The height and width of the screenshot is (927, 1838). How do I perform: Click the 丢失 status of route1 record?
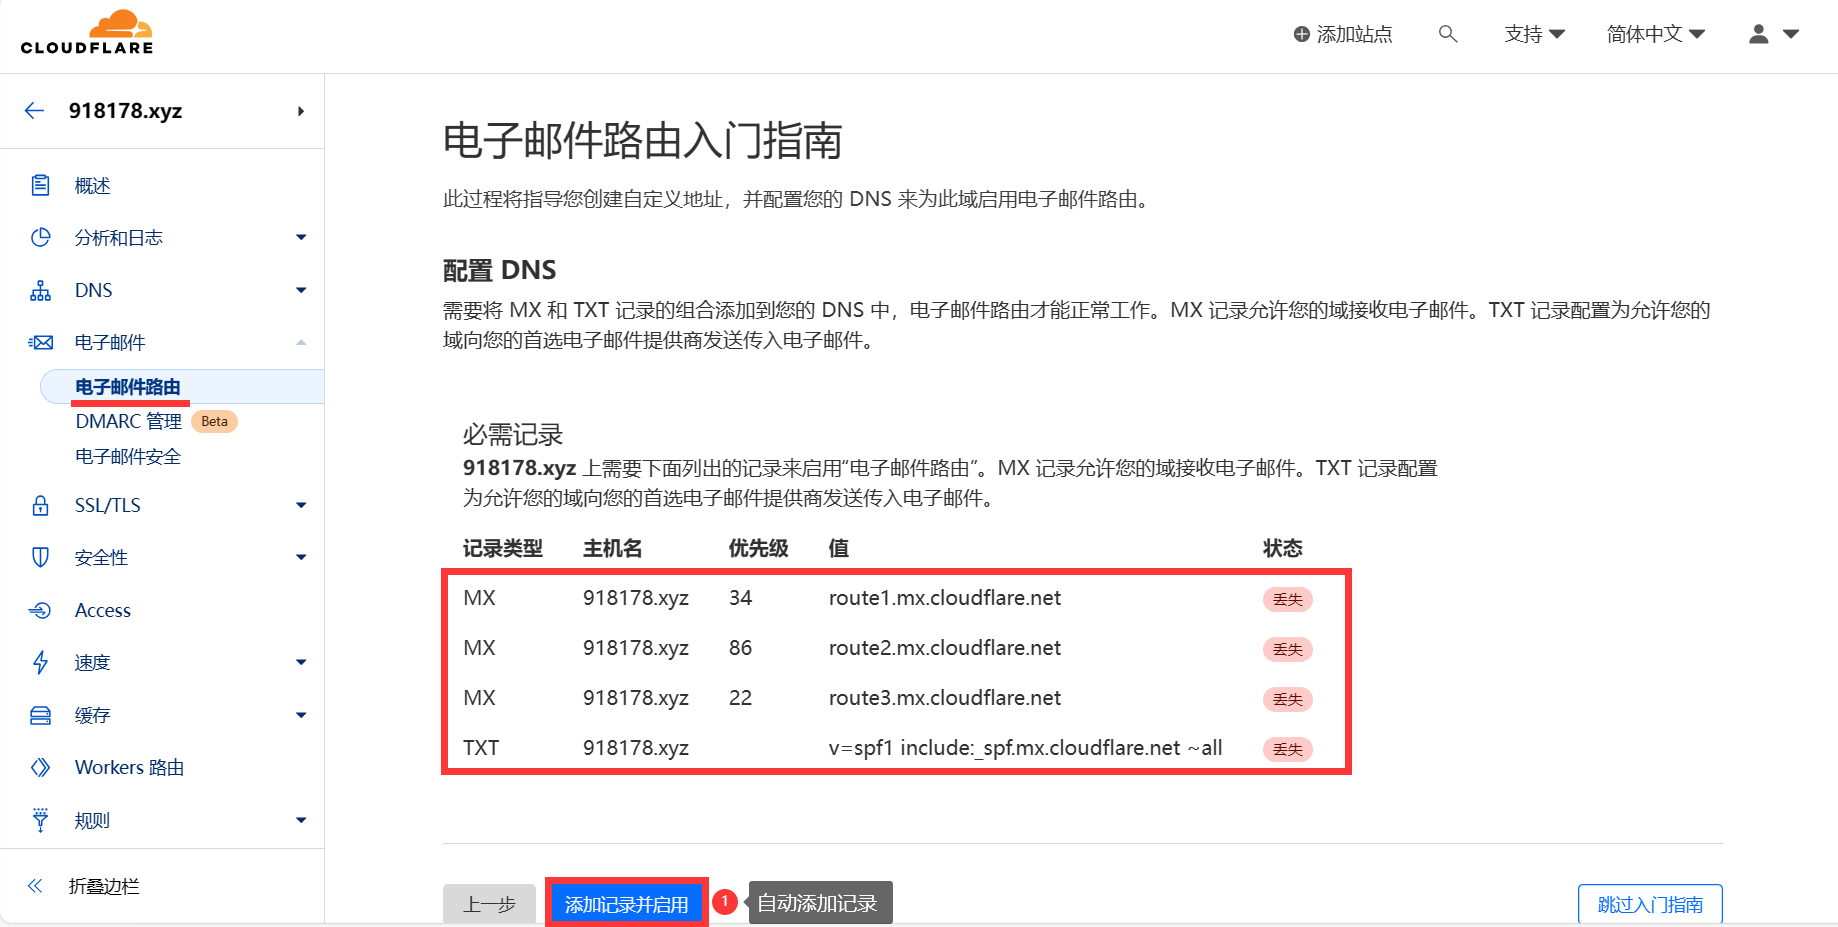pos(1287,599)
